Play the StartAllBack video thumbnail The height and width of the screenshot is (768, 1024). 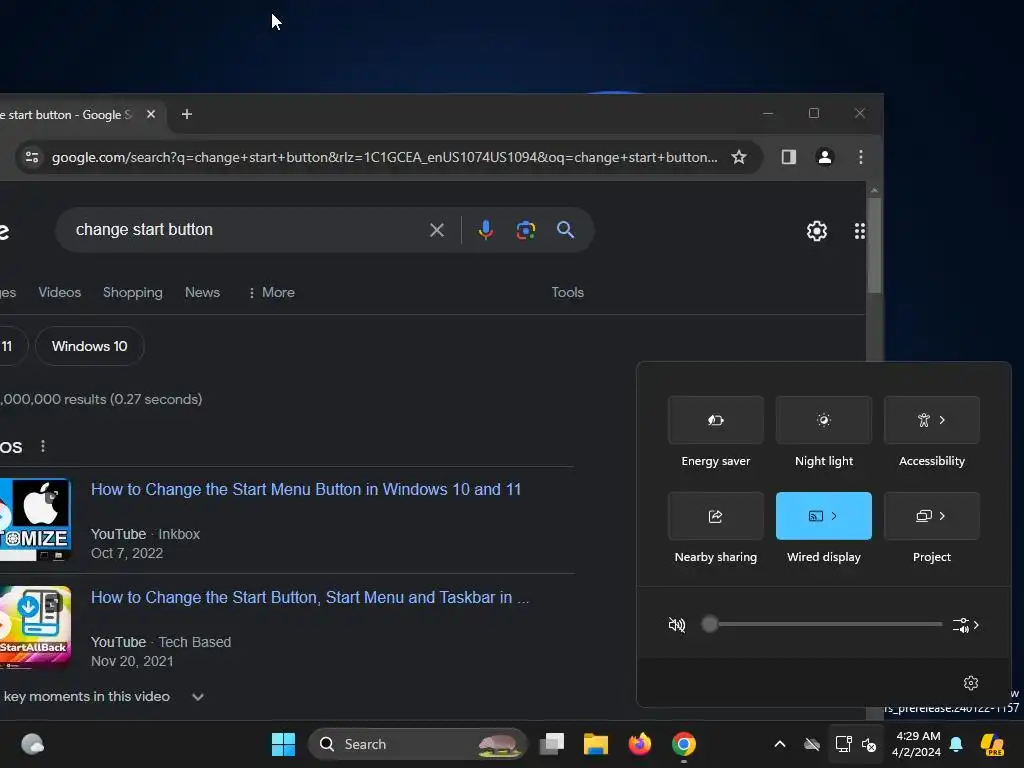(35, 627)
